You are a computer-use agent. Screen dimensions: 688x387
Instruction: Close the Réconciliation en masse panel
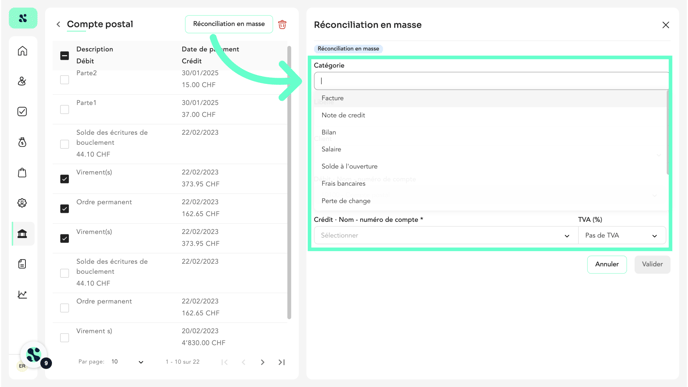(666, 25)
